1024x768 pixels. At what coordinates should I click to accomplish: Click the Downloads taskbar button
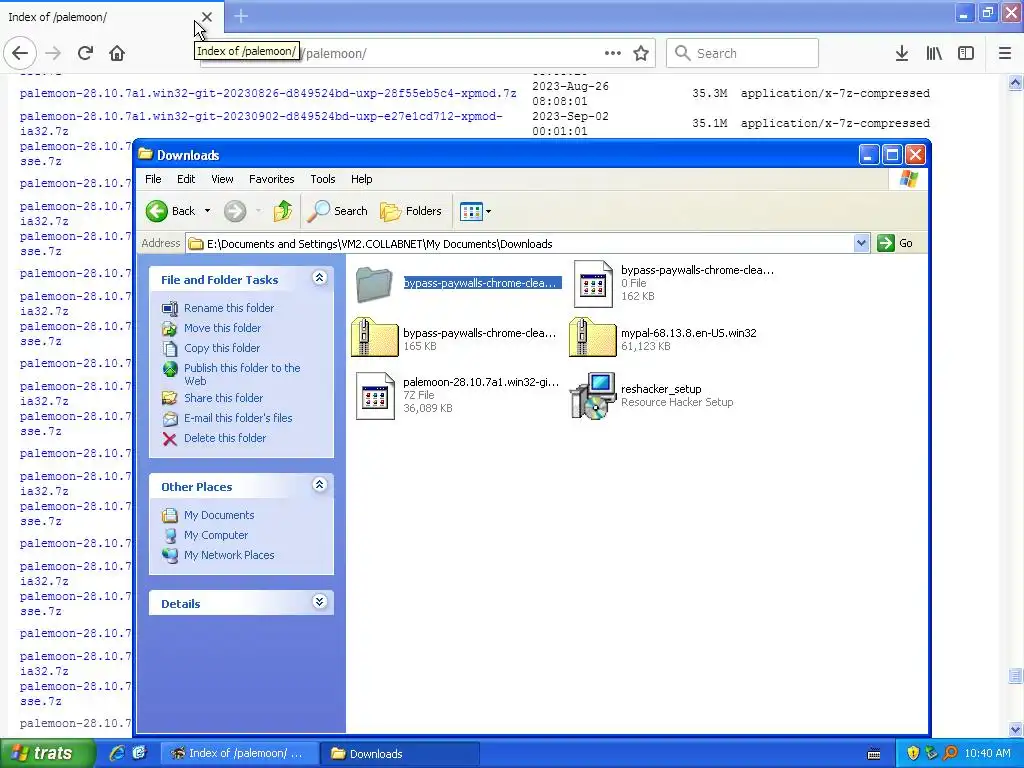[400, 753]
